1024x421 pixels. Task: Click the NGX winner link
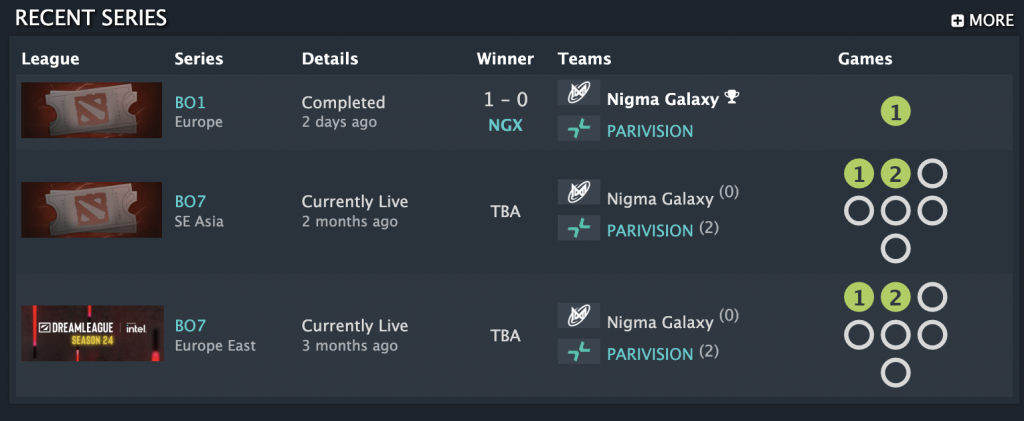tap(505, 128)
